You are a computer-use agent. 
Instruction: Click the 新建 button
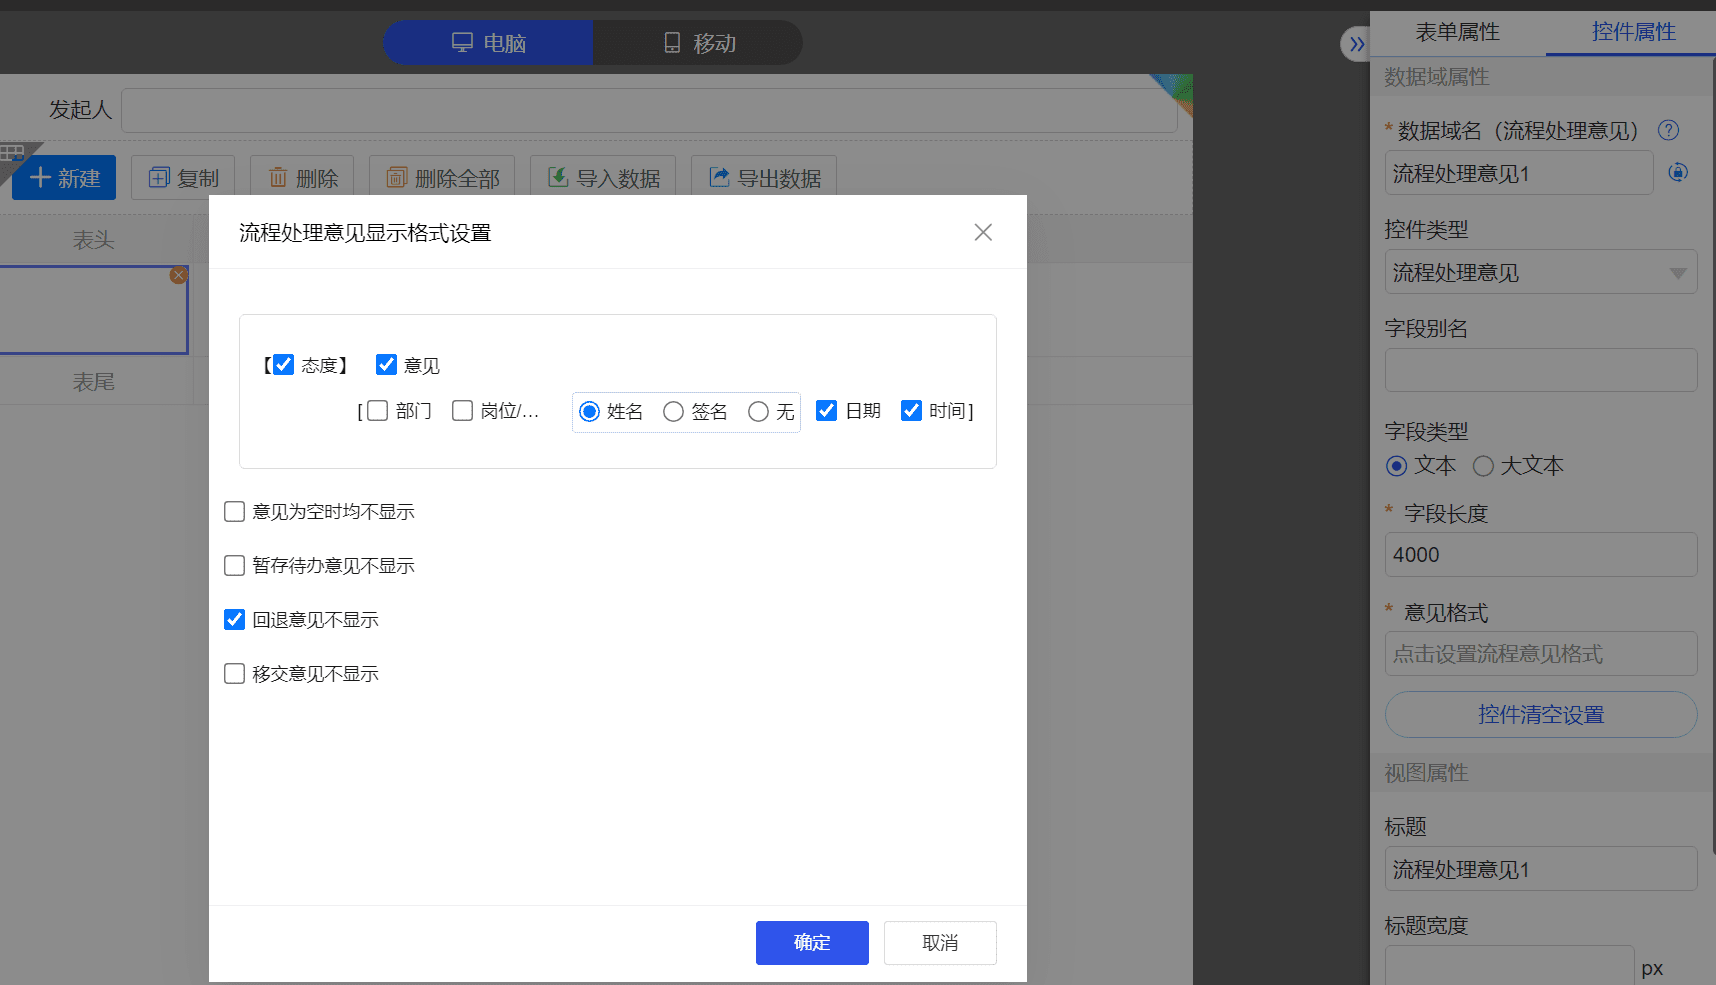tap(64, 178)
